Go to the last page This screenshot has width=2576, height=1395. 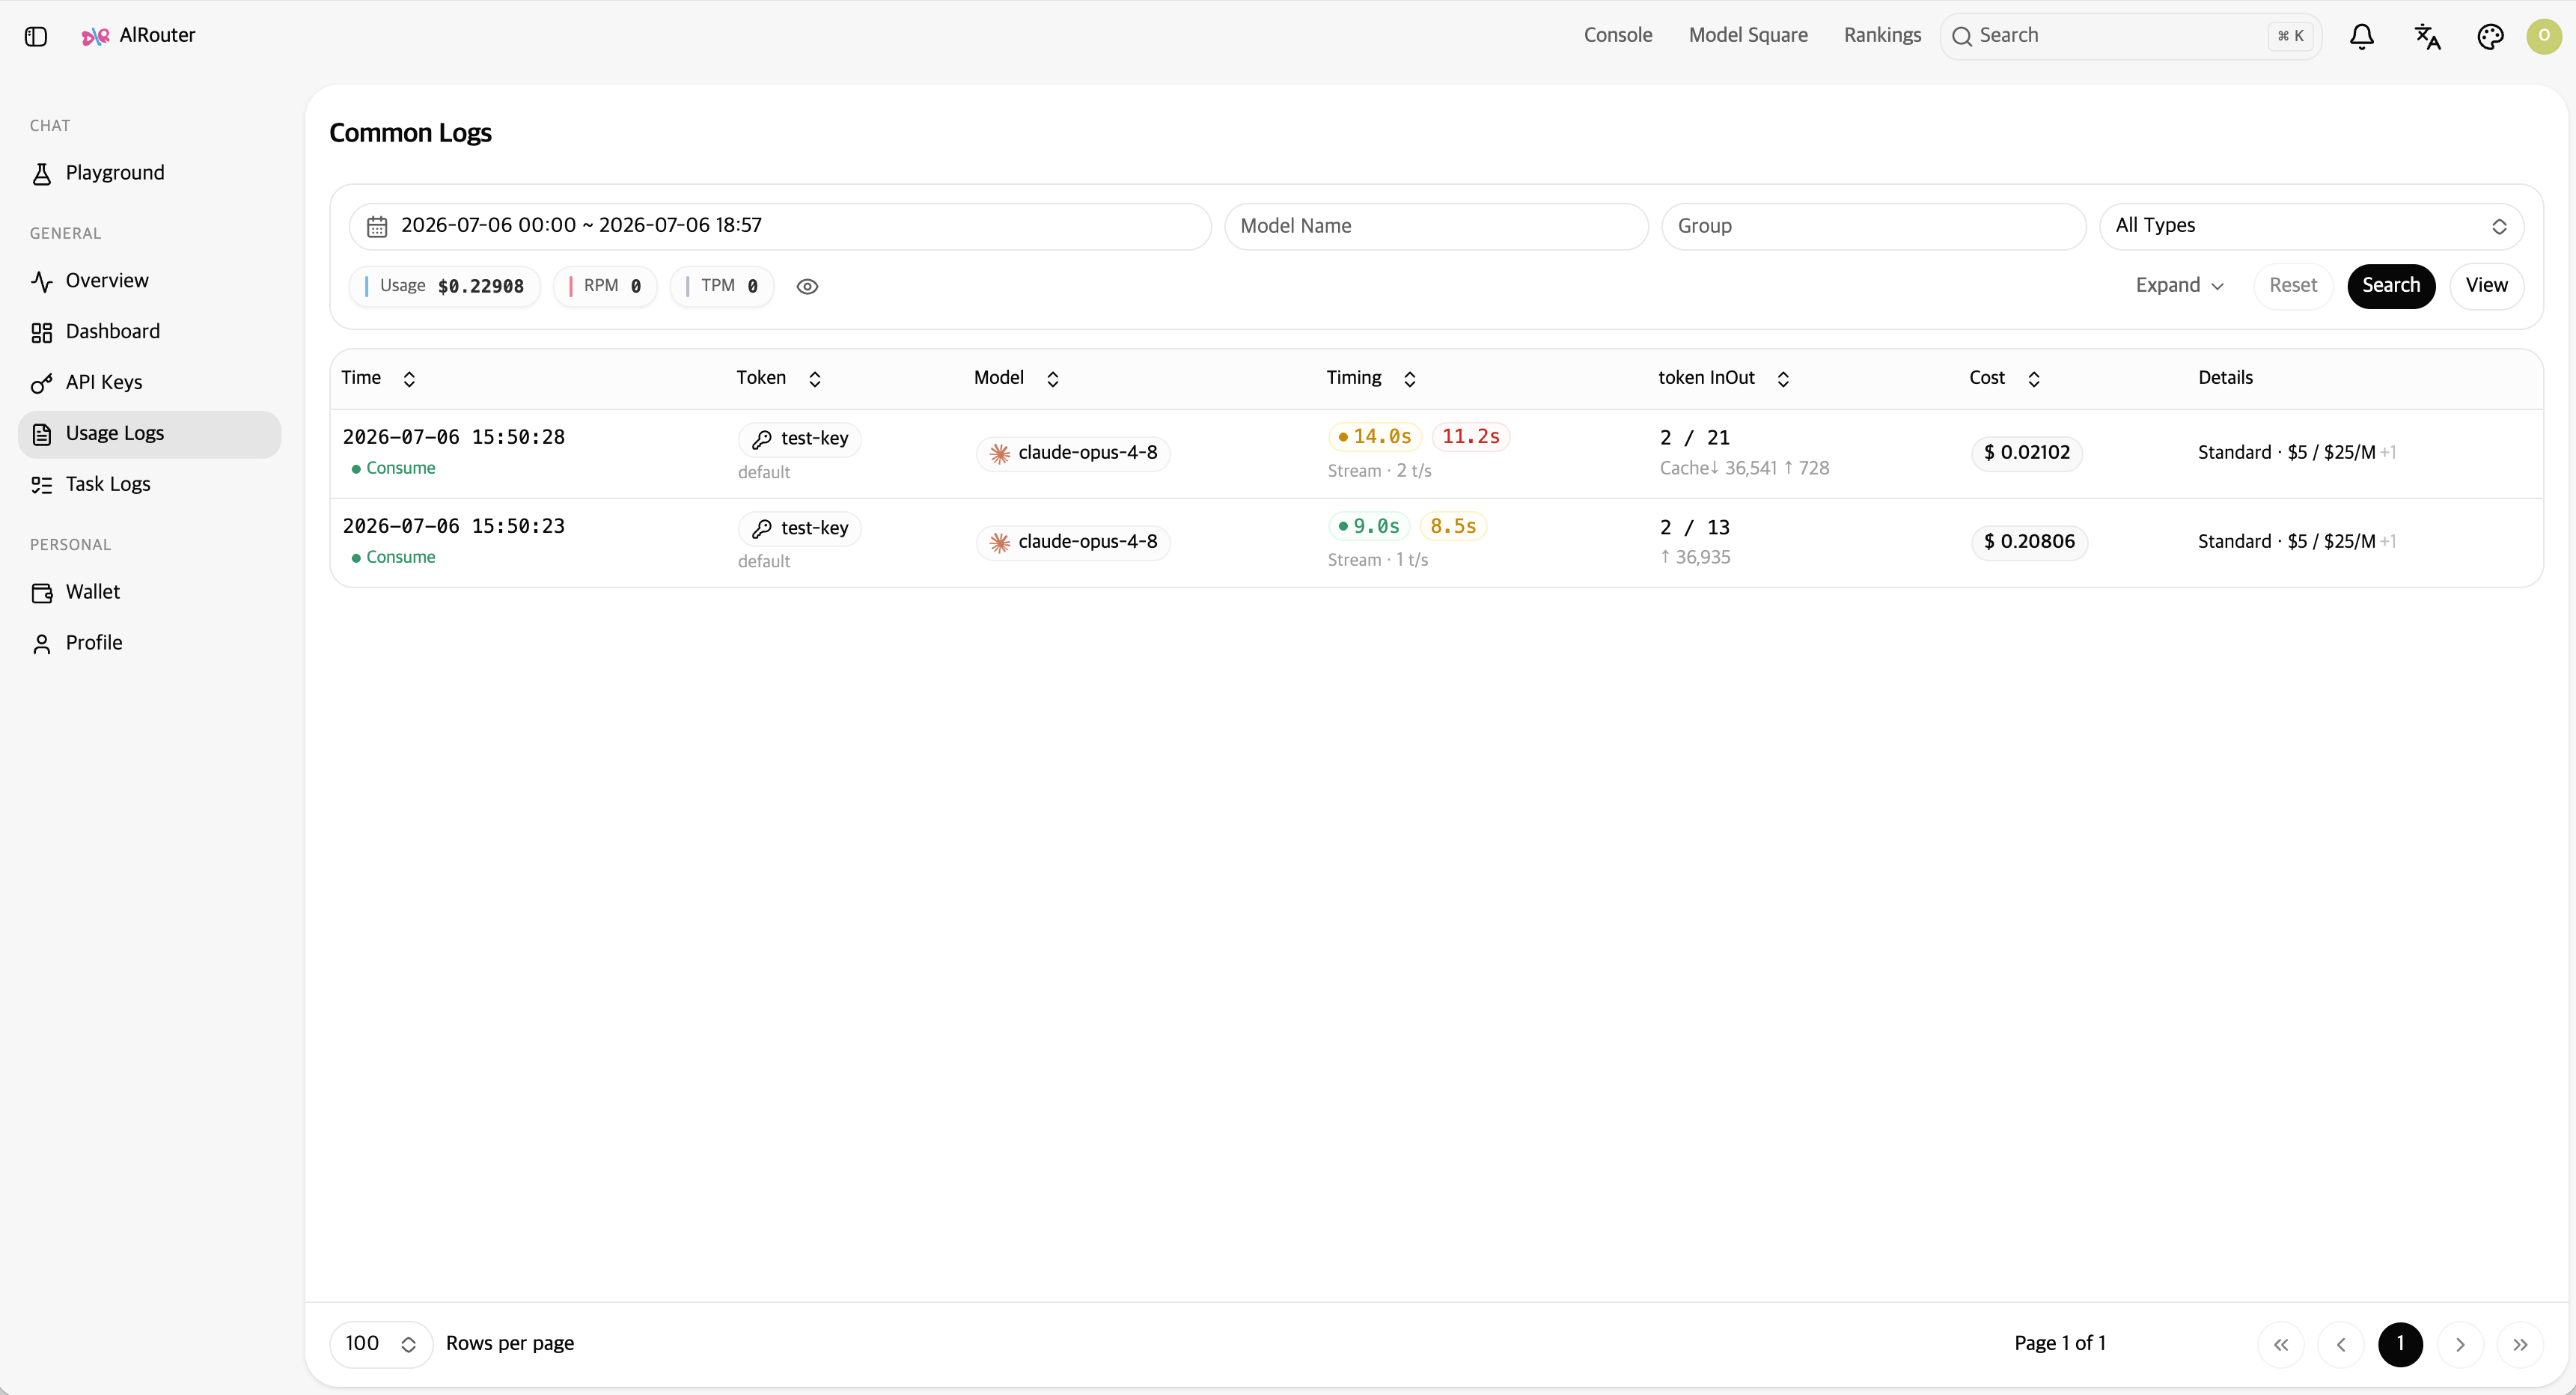tap(2520, 1344)
